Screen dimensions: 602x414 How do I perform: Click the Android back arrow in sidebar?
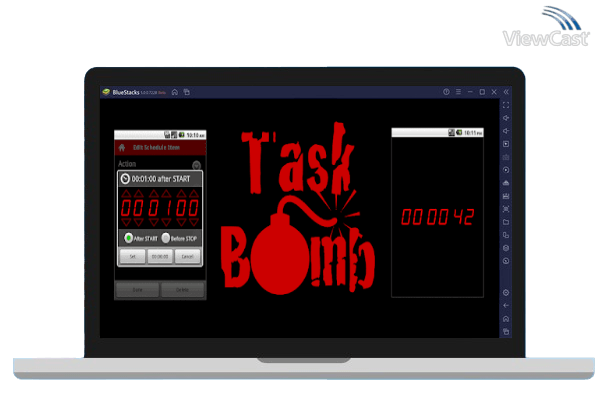click(506, 306)
